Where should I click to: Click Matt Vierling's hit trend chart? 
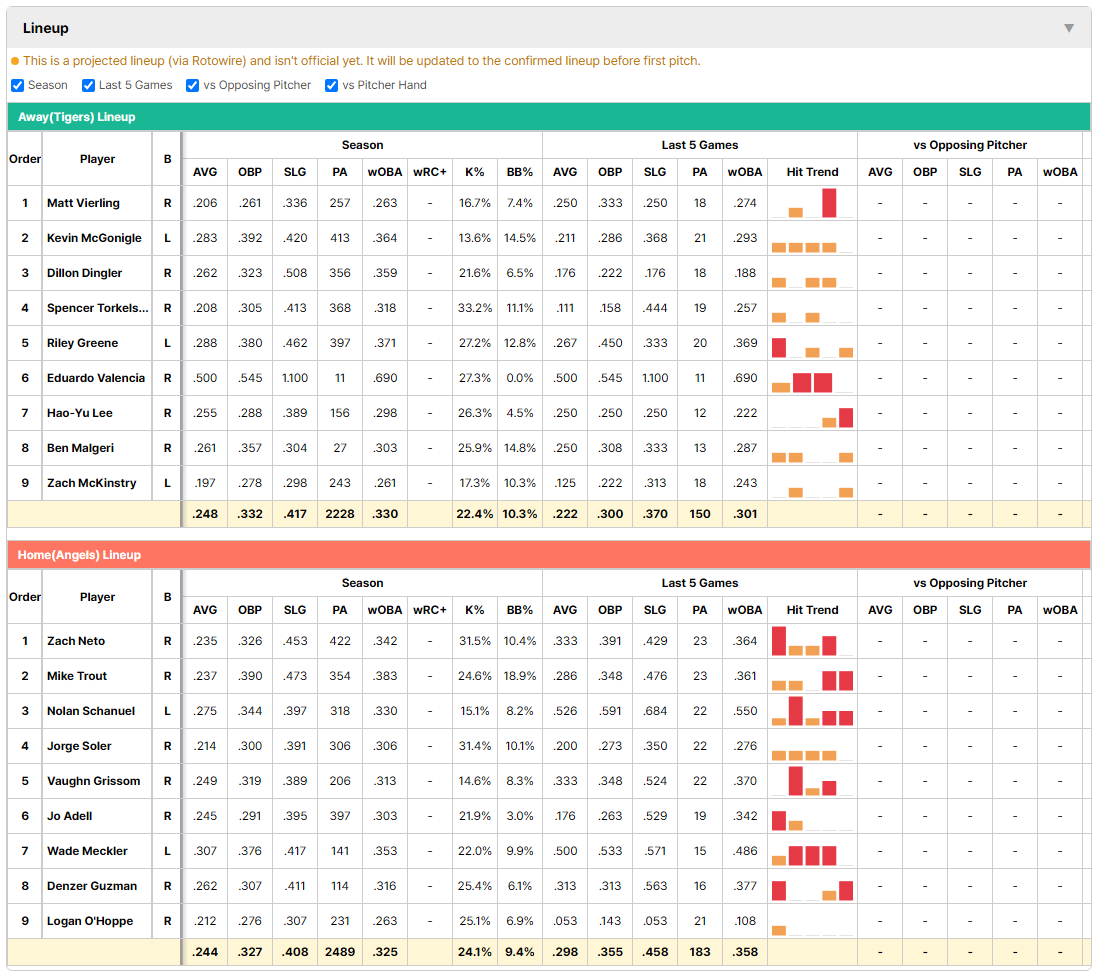pyautogui.click(x=812, y=203)
